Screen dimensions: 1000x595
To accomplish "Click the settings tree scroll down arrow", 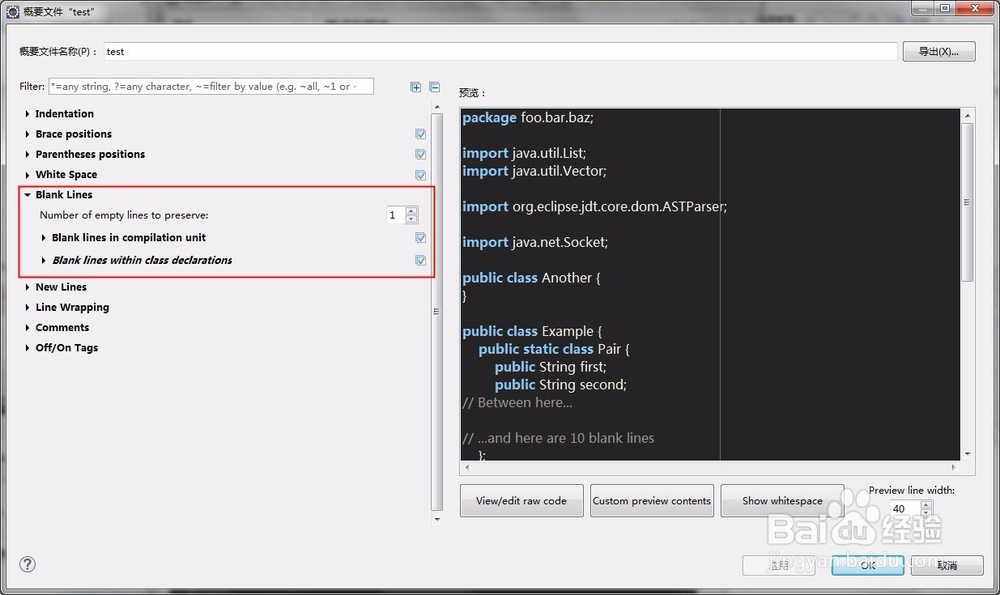I will pyautogui.click(x=437, y=519).
